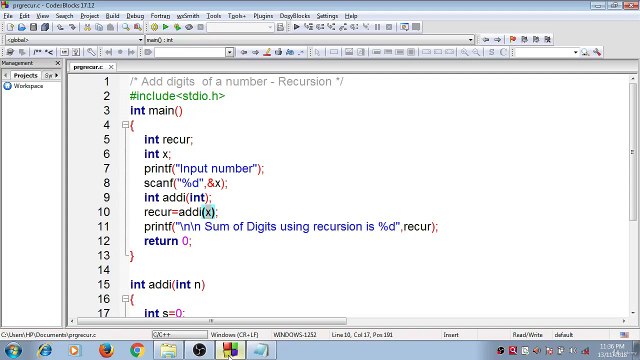Click the Save all files icon
The image size is (640, 360).
pos(45,27)
